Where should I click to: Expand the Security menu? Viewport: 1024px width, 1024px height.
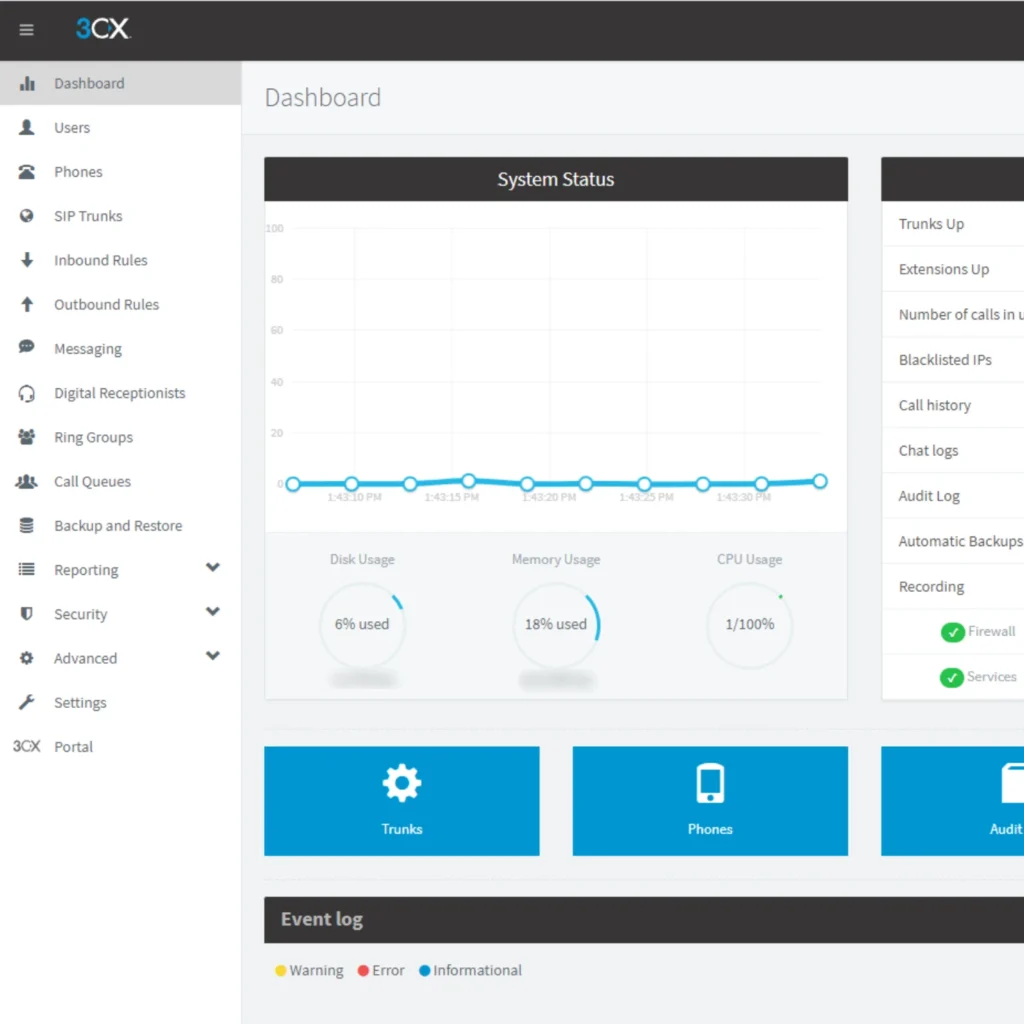80,613
